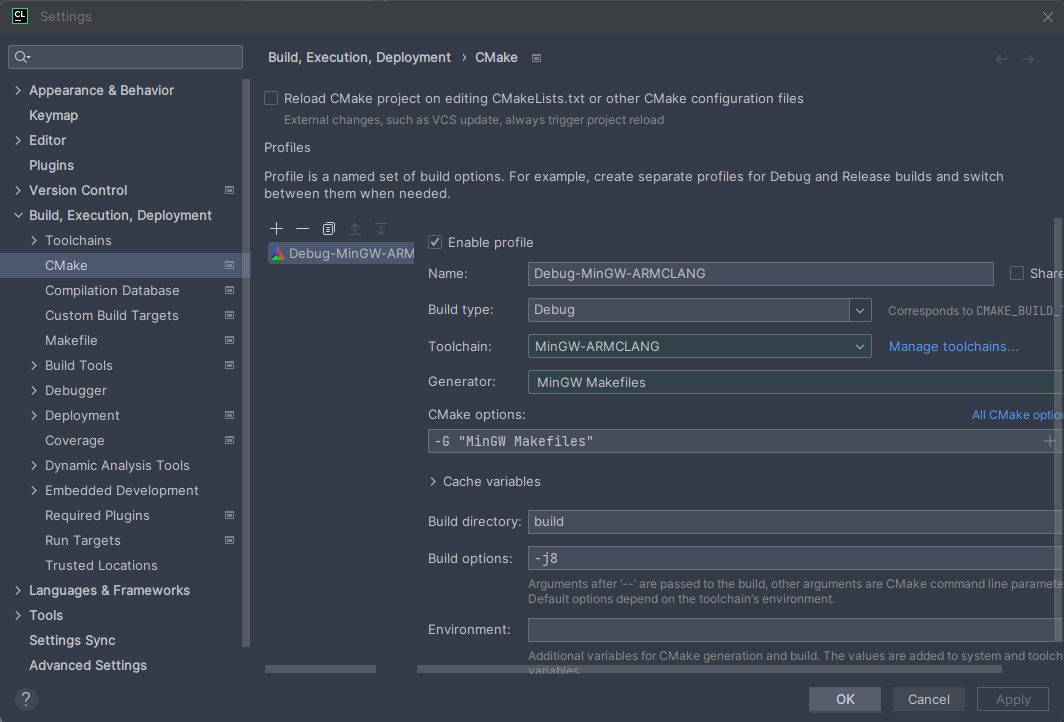1064x722 pixels.
Task: Expand Languages & Frameworks category
Action: point(18,590)
